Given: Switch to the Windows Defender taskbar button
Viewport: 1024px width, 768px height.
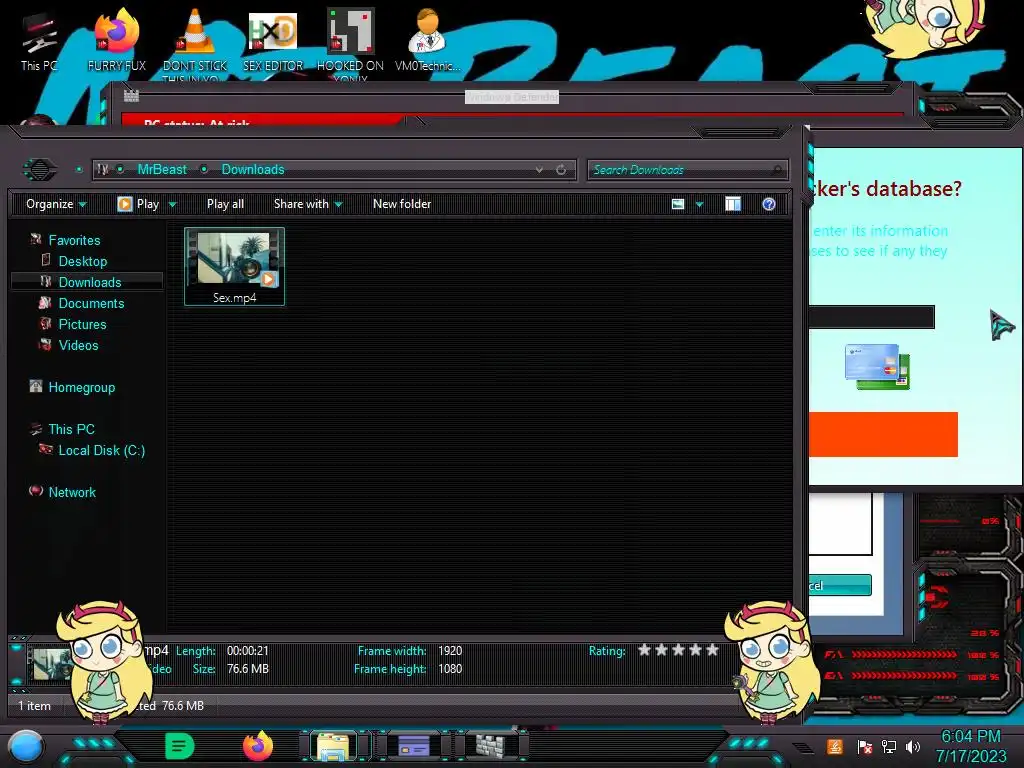Looking at the screenshot, I should (x=491, y=746).
